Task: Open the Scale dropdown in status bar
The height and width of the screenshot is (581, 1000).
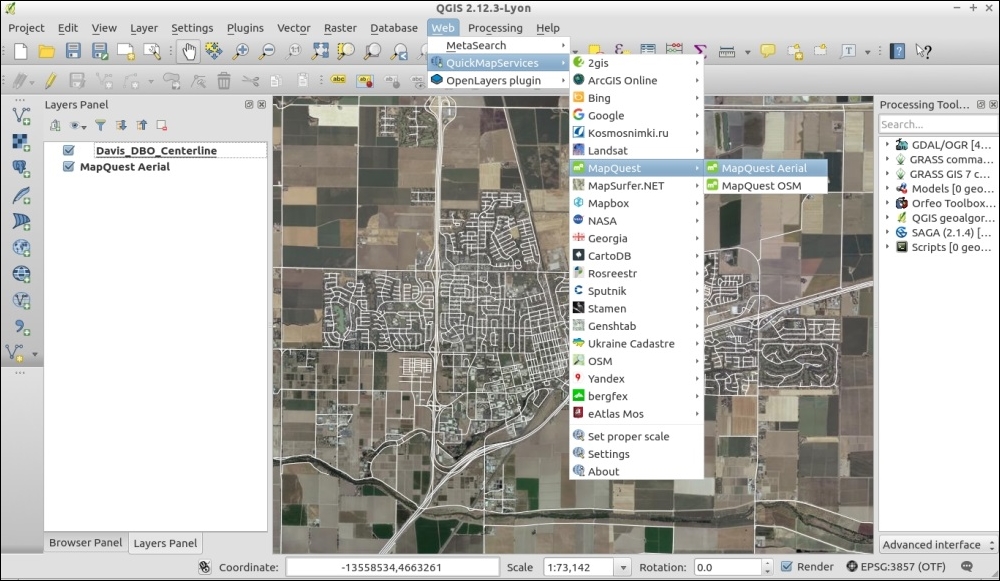Action: [622, 567]
